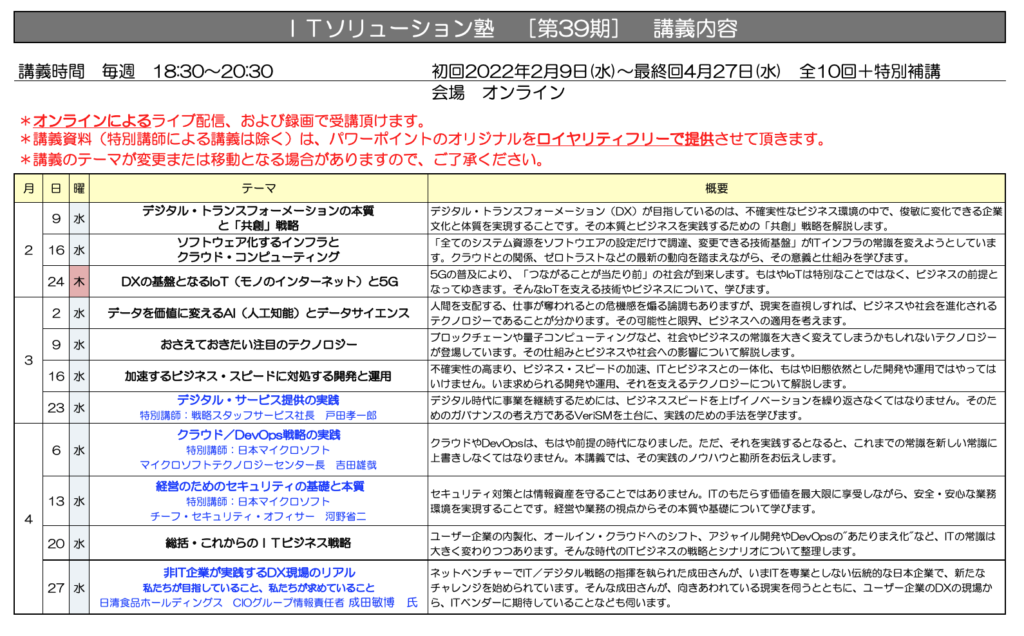Viewport: 1024px width, 636px height.
Task: Click the 月 column header
Action: (x=28, y=188)
